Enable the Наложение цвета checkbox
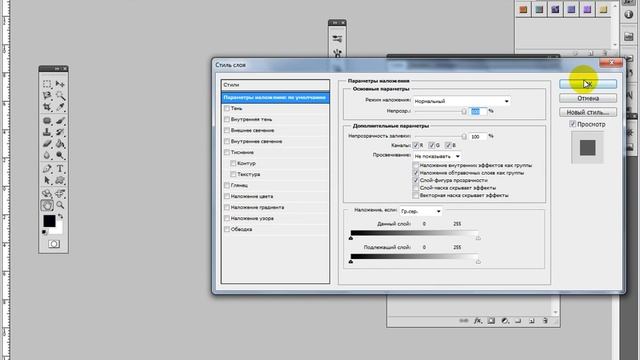 227,196
